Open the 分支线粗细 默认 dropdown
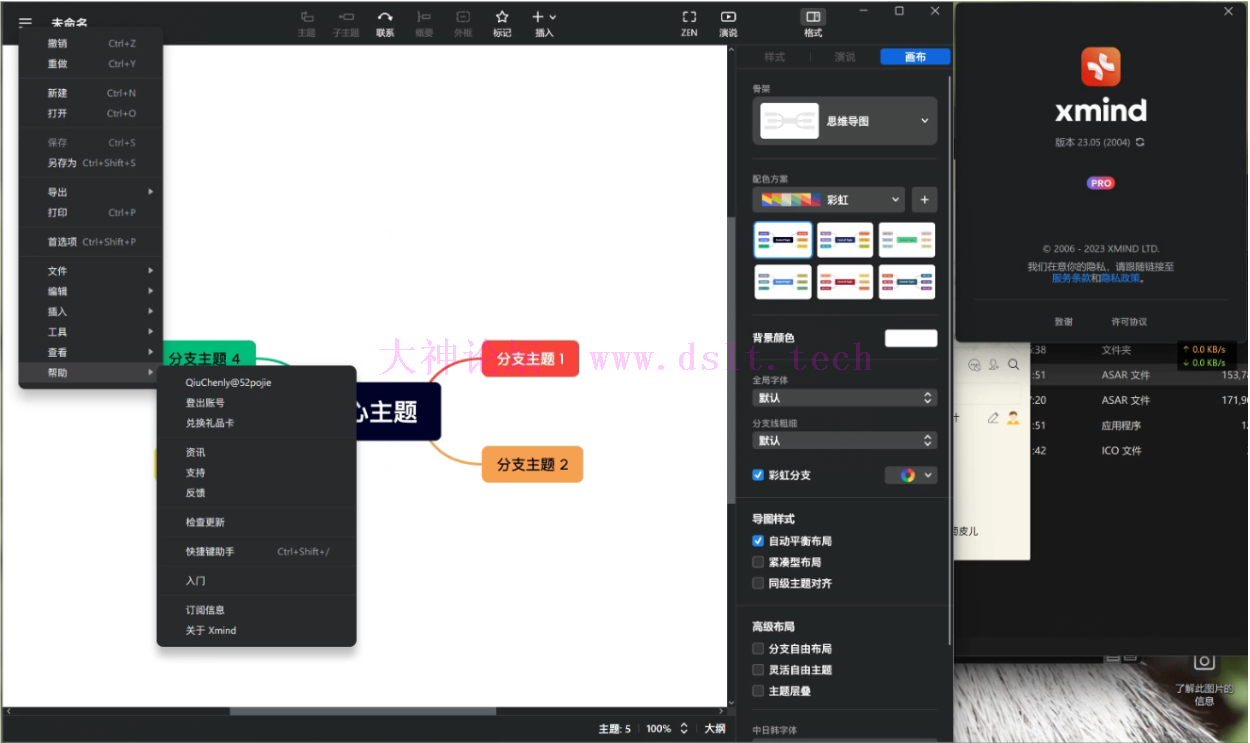Viewport: 1250px width, 743px height. pos(845,440)
